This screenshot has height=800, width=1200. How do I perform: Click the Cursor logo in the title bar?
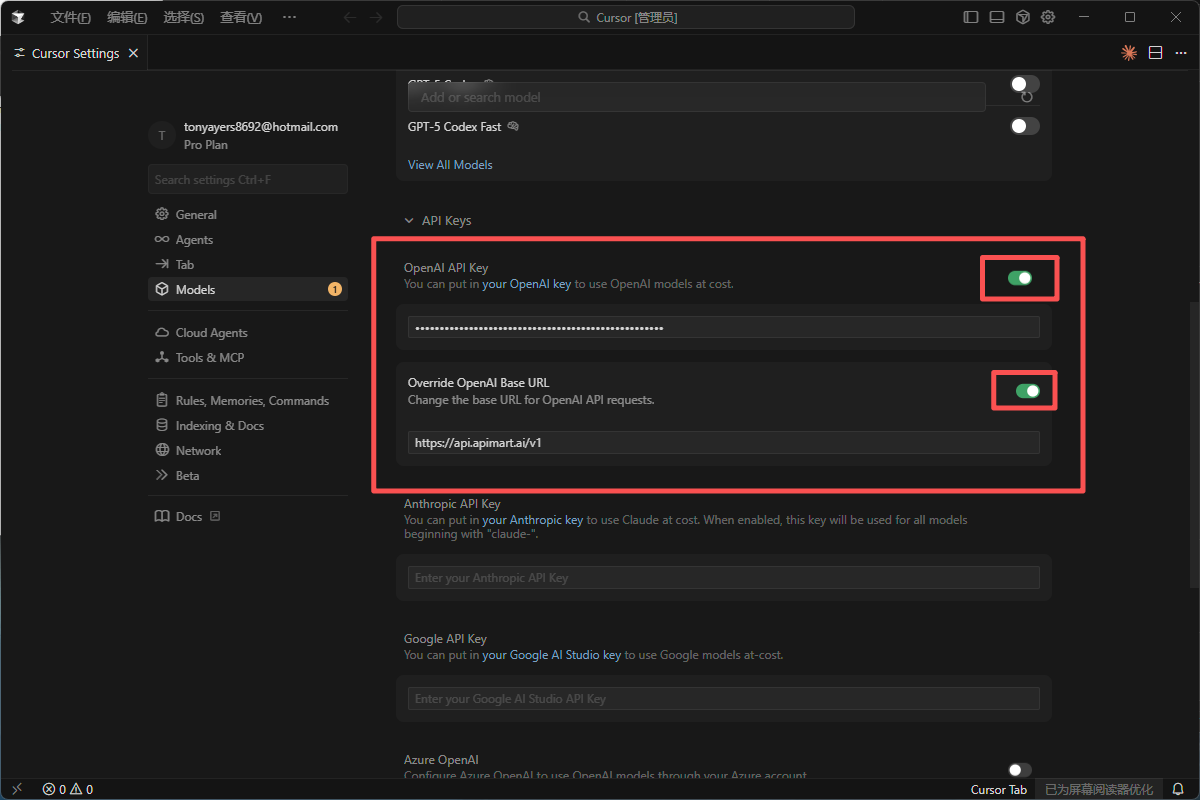[x=18, y=17]
